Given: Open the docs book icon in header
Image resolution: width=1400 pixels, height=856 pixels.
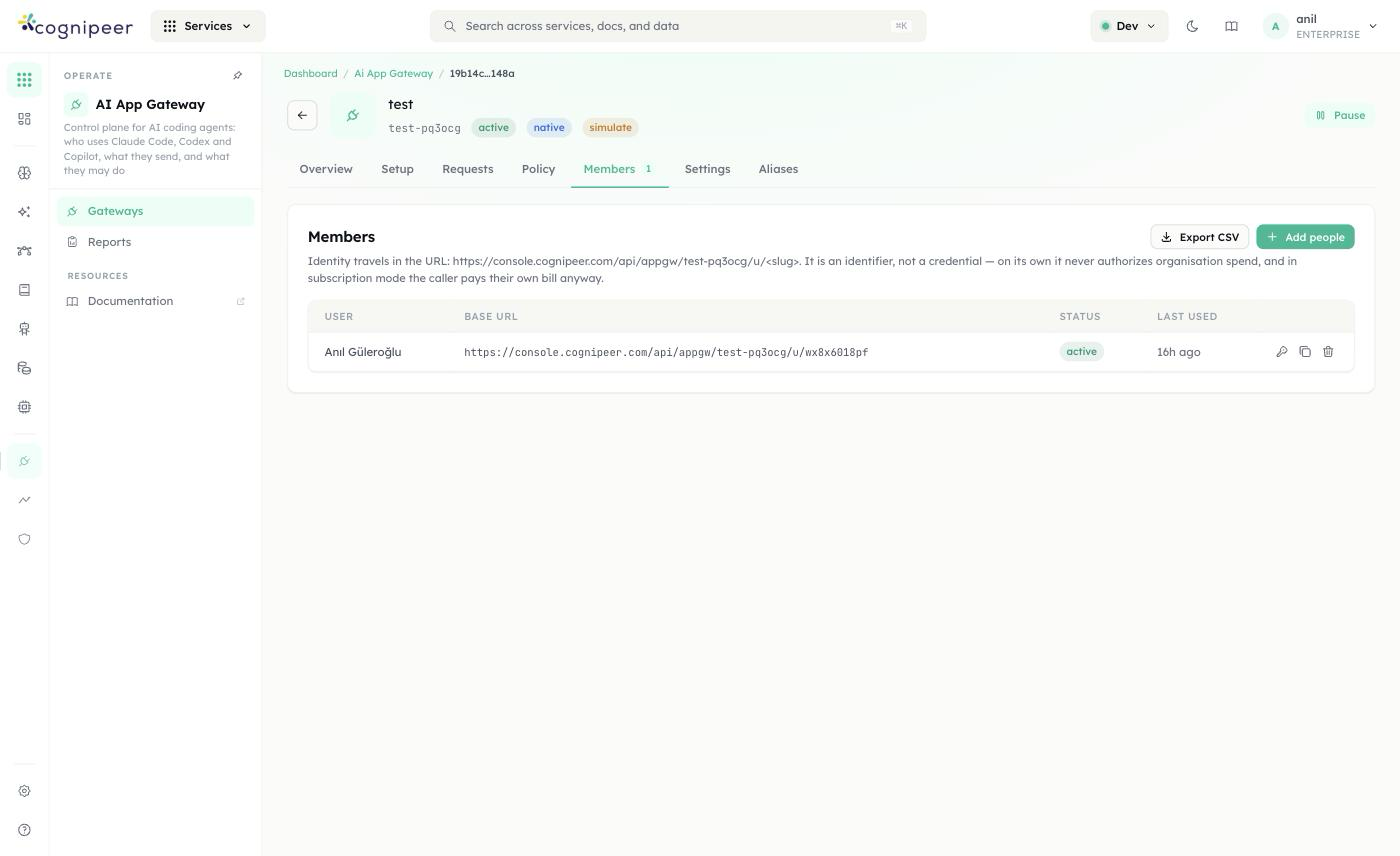Looking at the screenshot, I should pos(1231,26).
